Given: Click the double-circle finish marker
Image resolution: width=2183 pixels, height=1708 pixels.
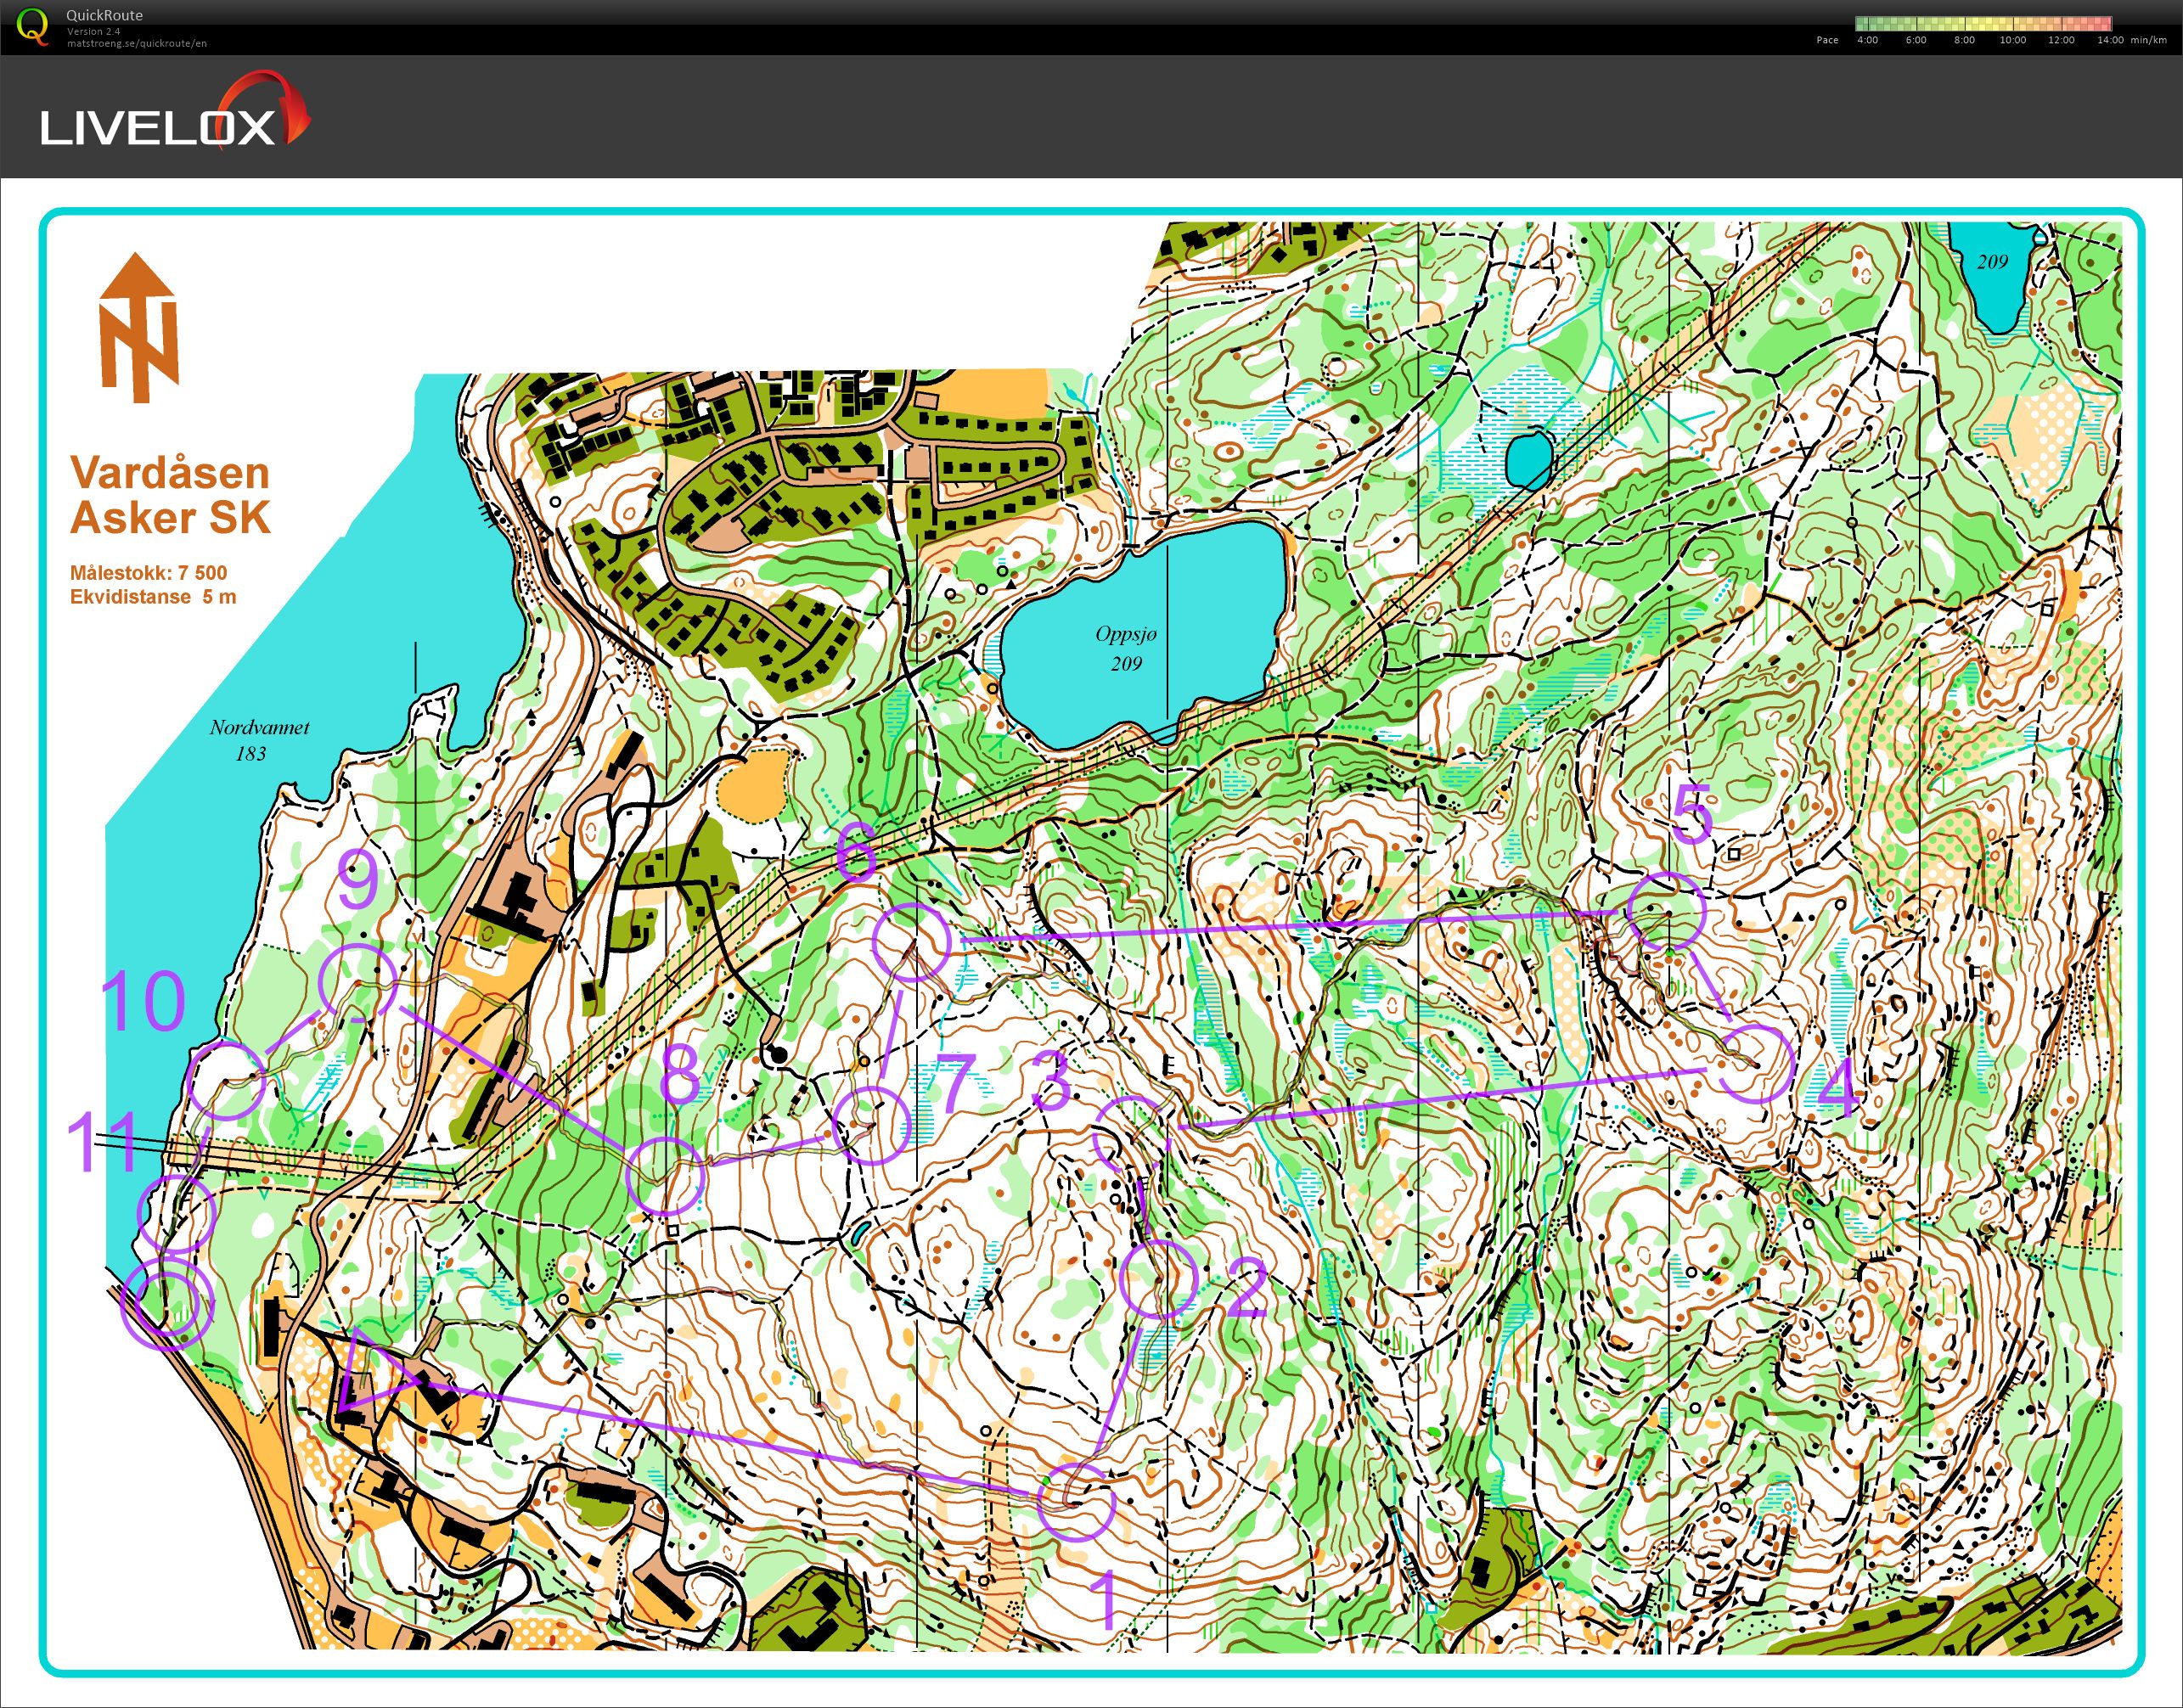Looking at the screenshot, I should point(167,1303).
